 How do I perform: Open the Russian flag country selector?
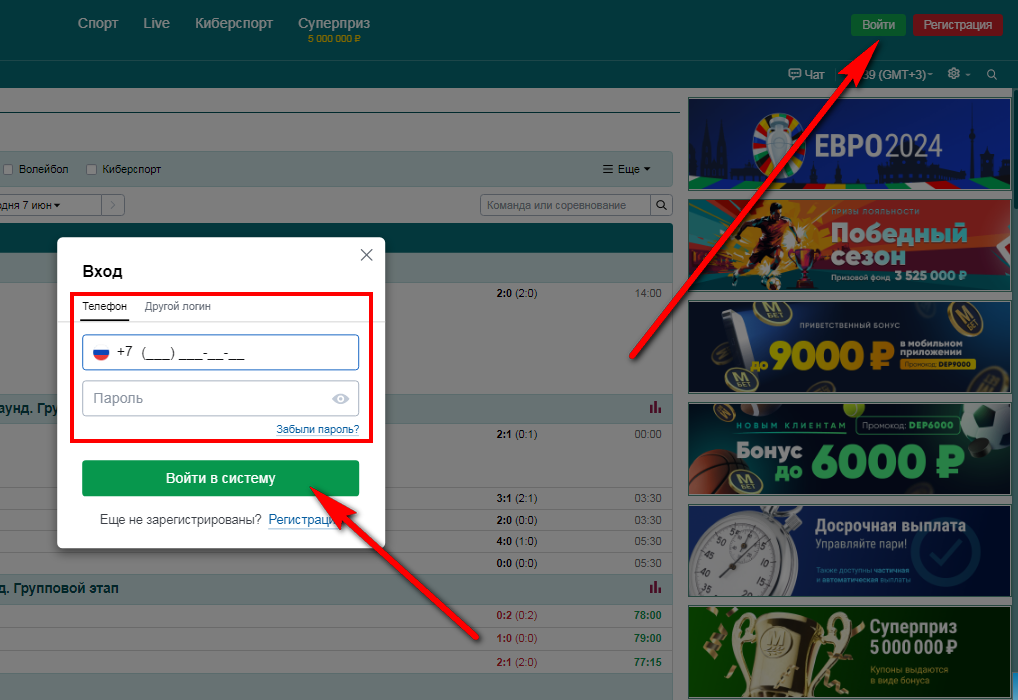(x=101, y=353)
